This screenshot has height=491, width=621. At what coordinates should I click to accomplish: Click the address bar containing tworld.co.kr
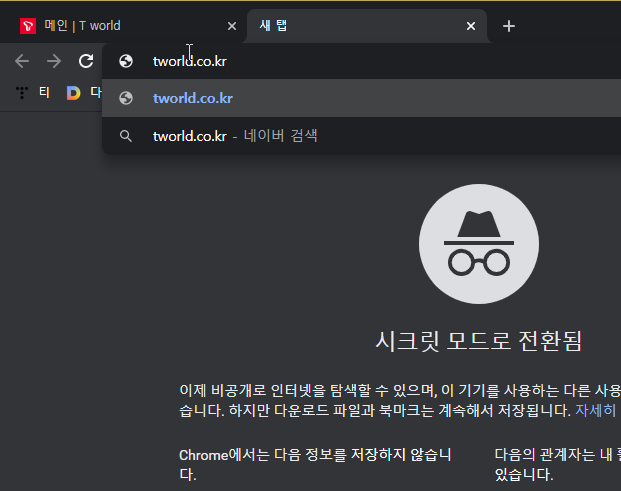tap(361, 61)
